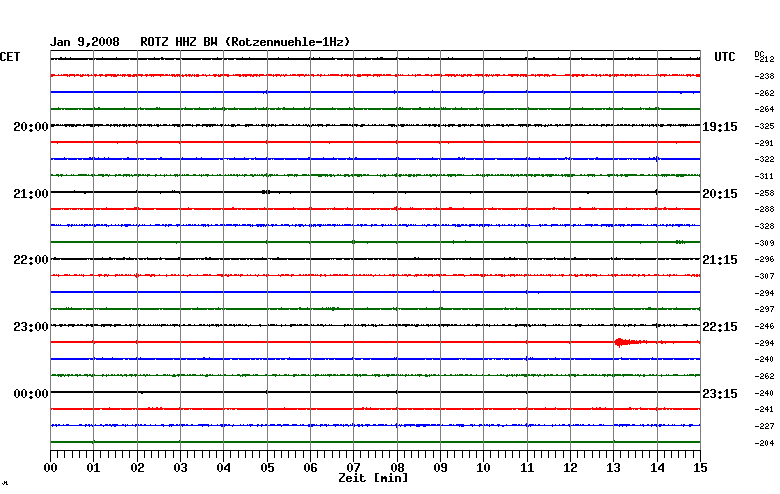
Task: Click the DC offset value '-258'
Action: click(x=765, y=193)
